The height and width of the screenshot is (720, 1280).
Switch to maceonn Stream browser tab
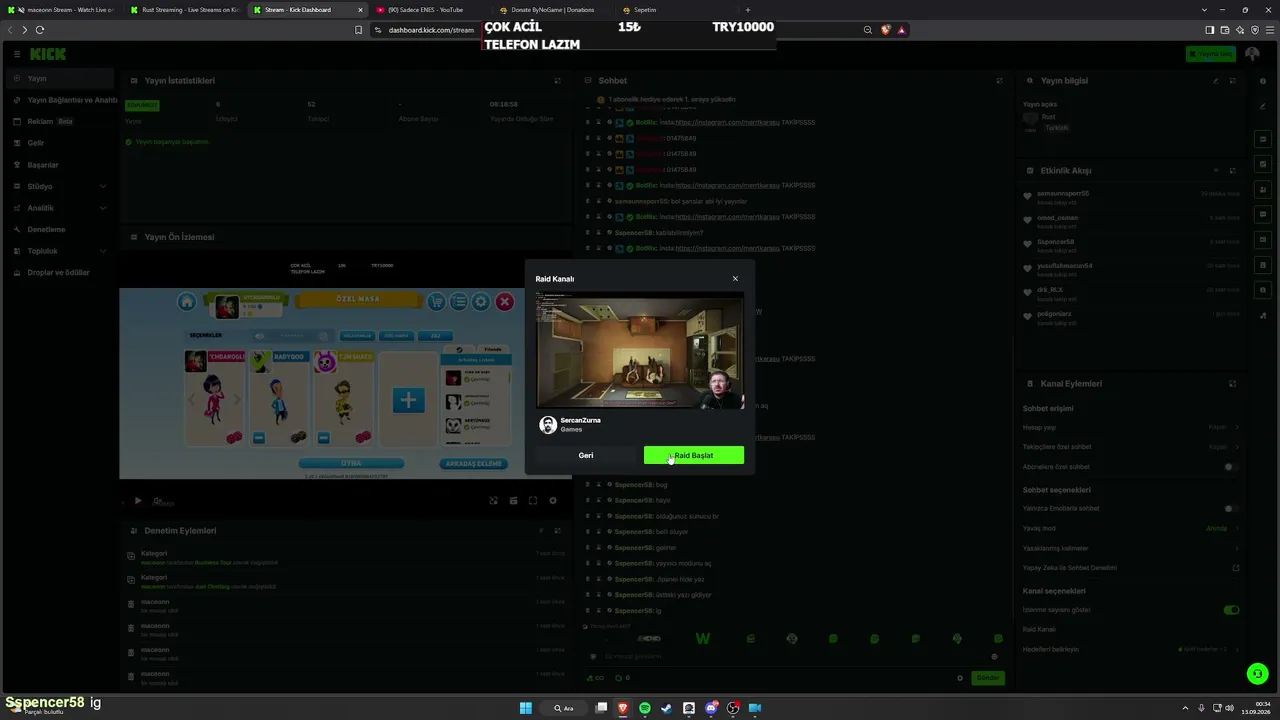point(64,10)
